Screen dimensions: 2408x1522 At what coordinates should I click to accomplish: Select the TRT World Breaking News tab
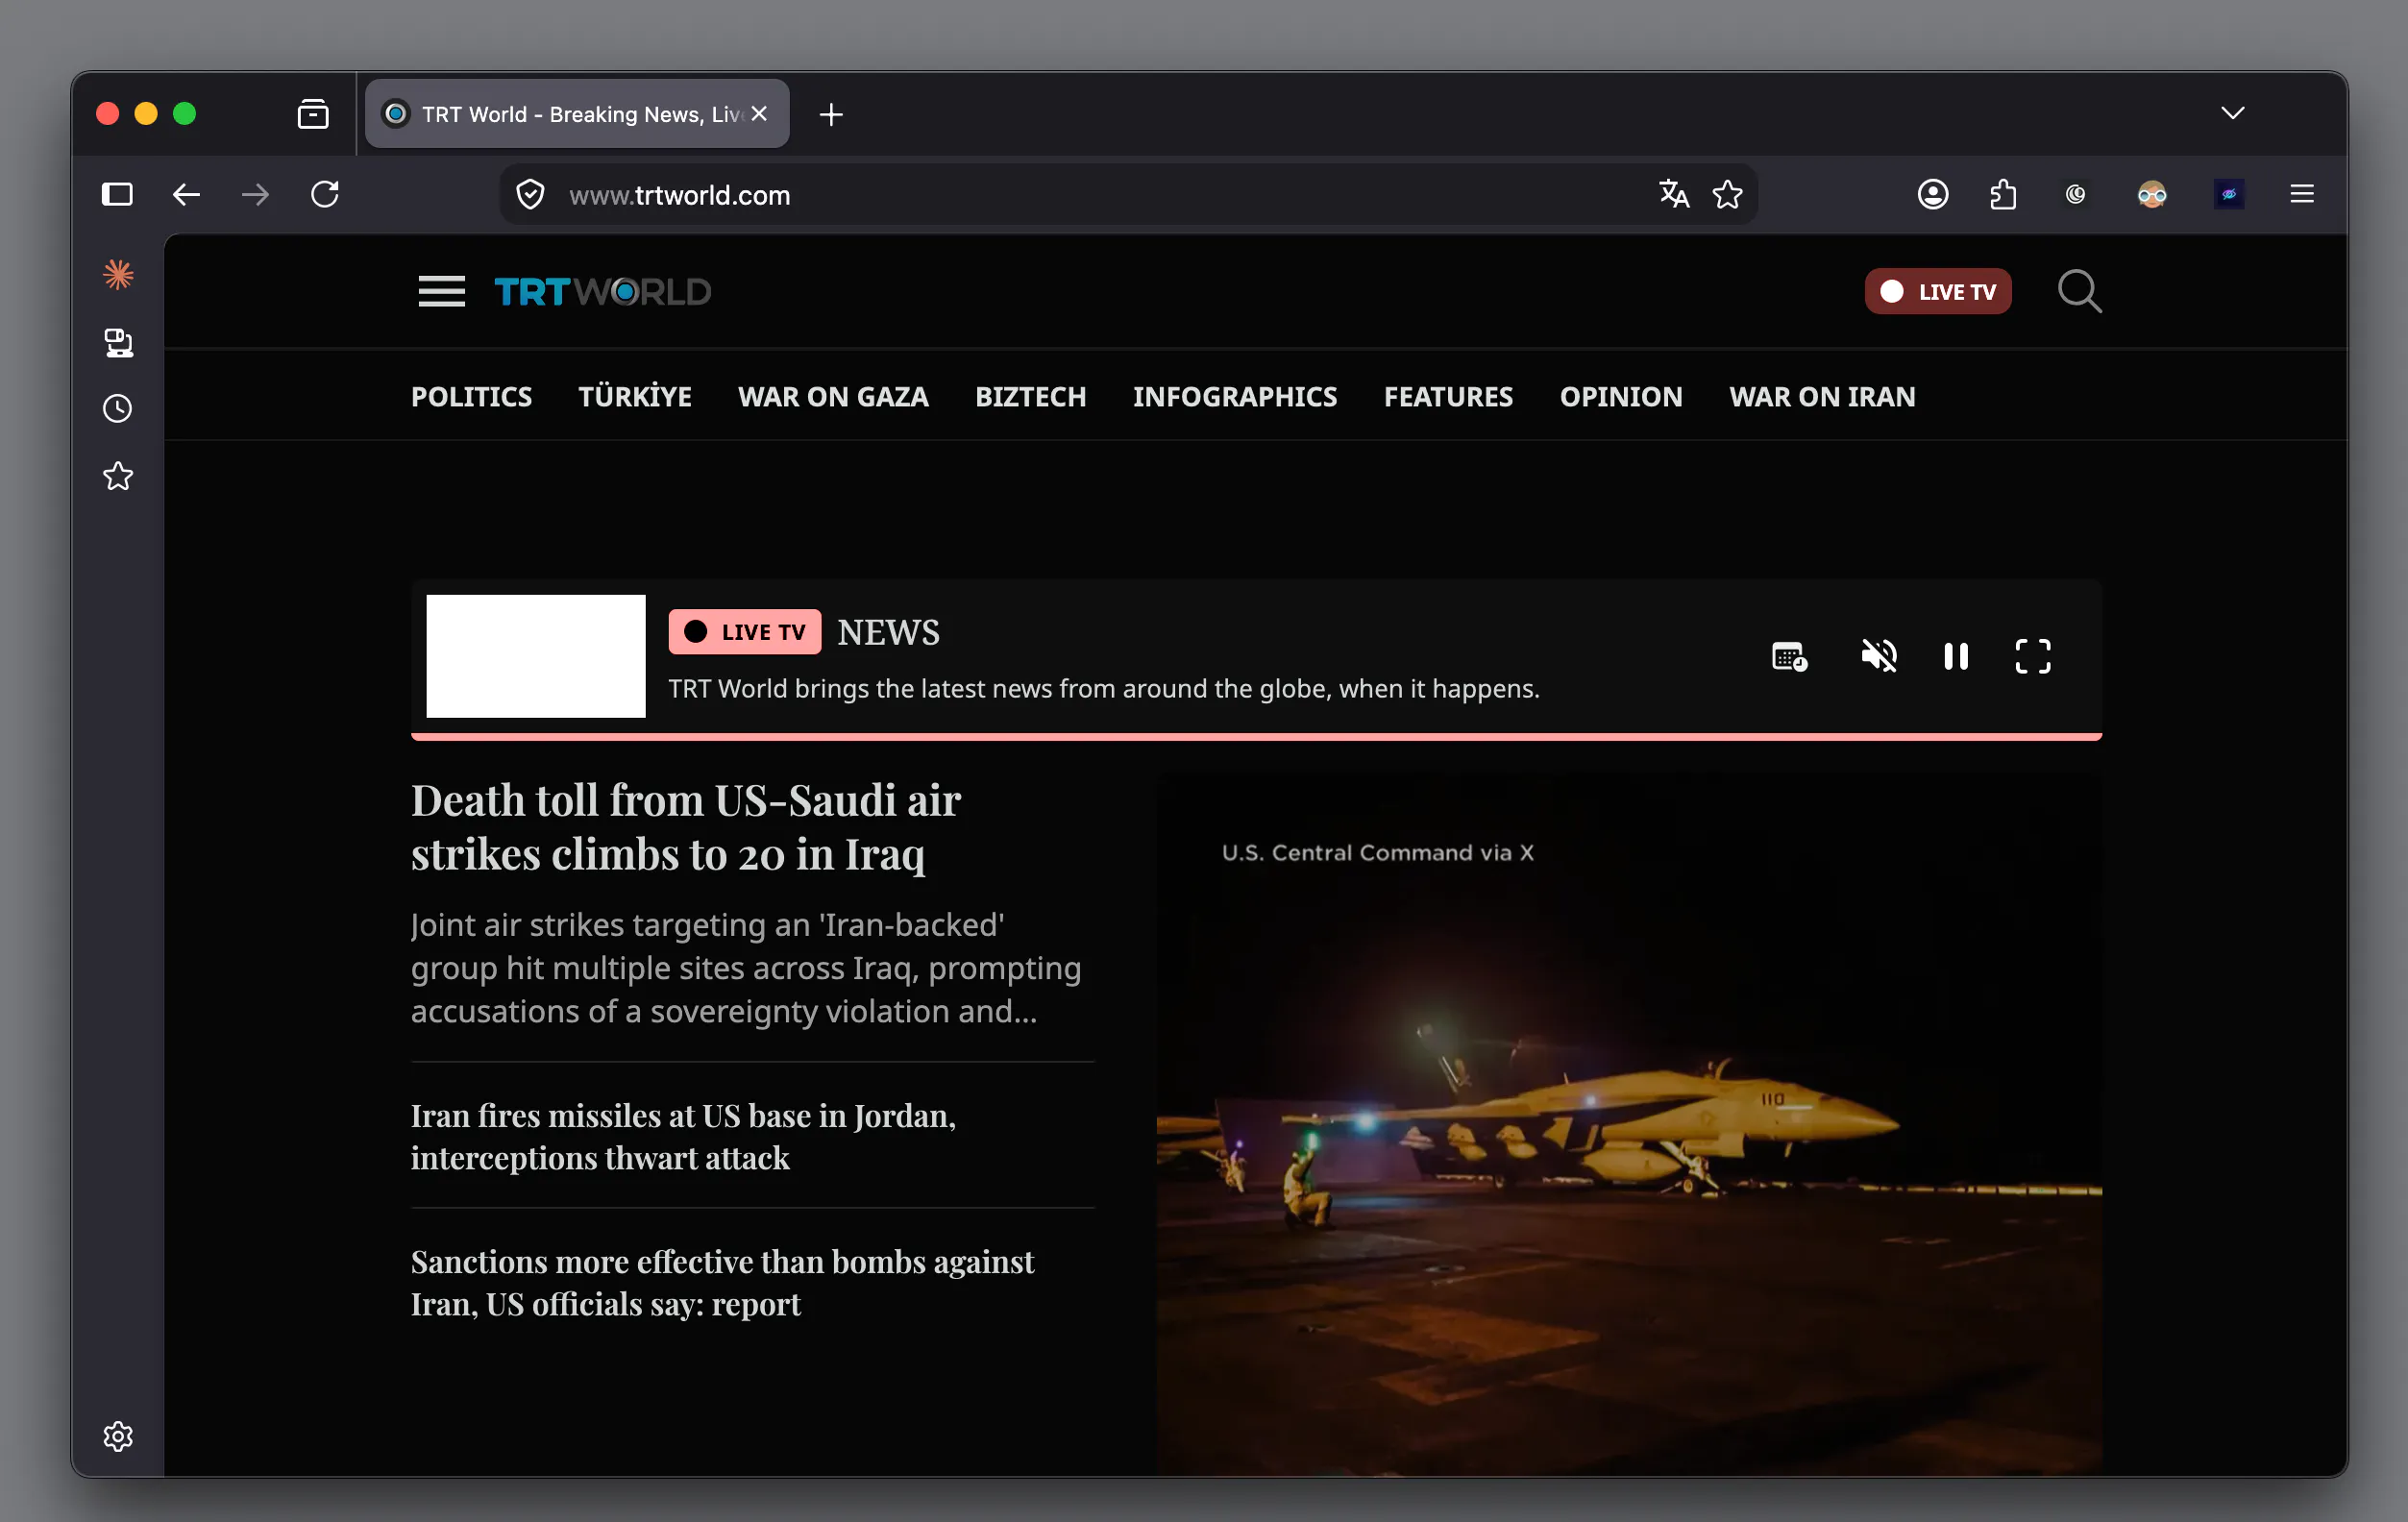(577, 114)
